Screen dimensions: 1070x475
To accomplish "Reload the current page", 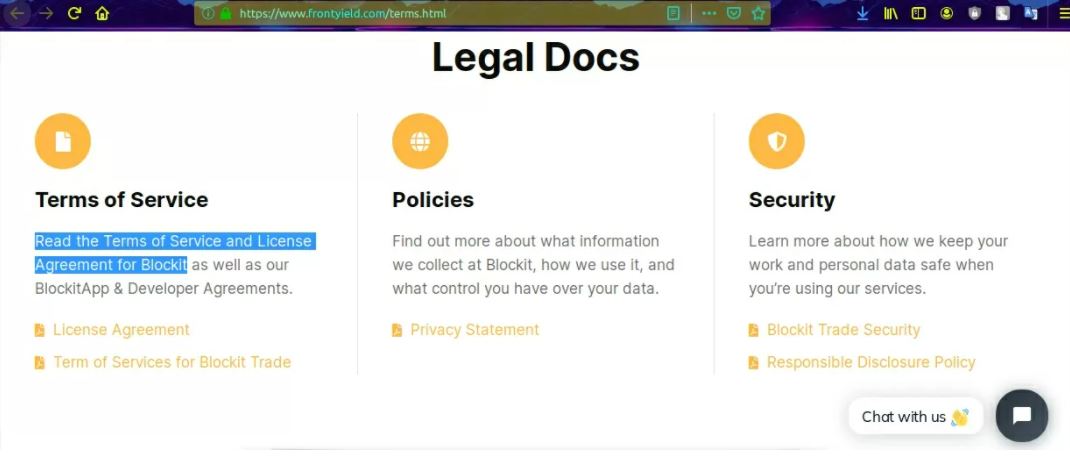I will point(74,14).
